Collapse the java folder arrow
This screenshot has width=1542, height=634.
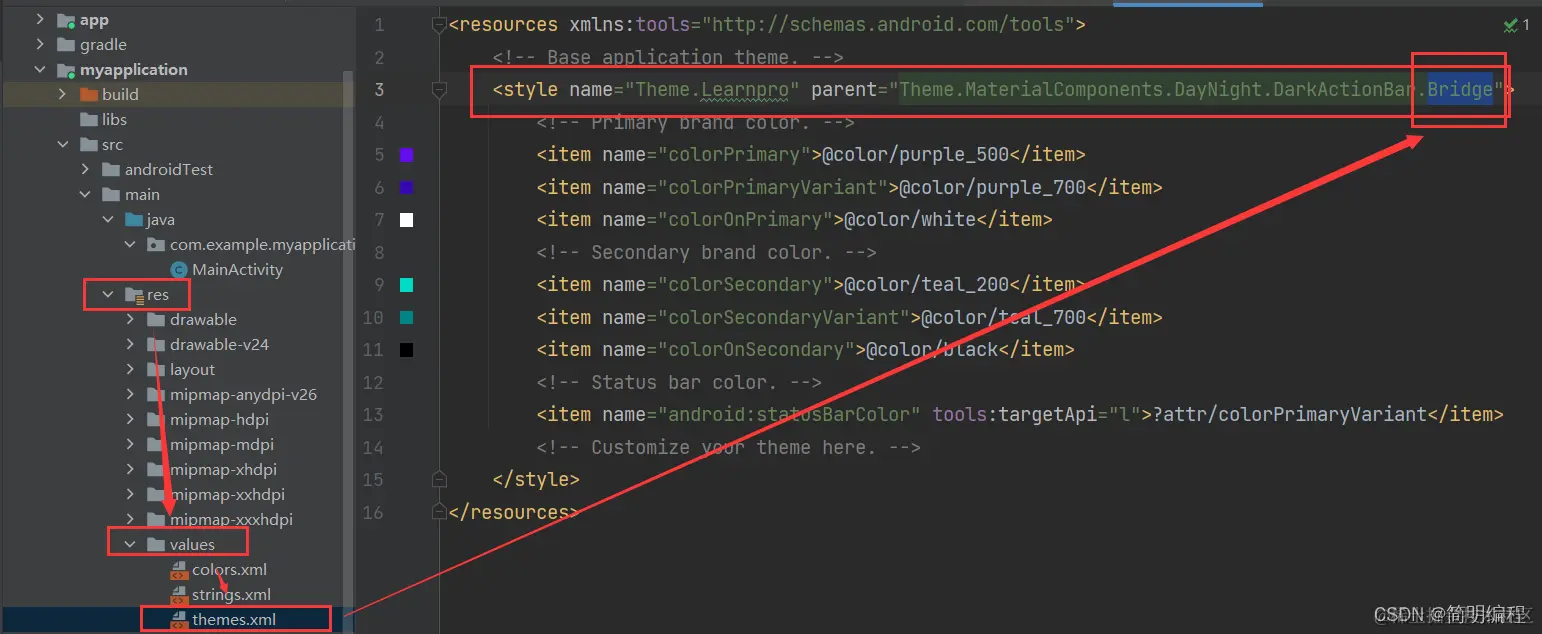108,219
